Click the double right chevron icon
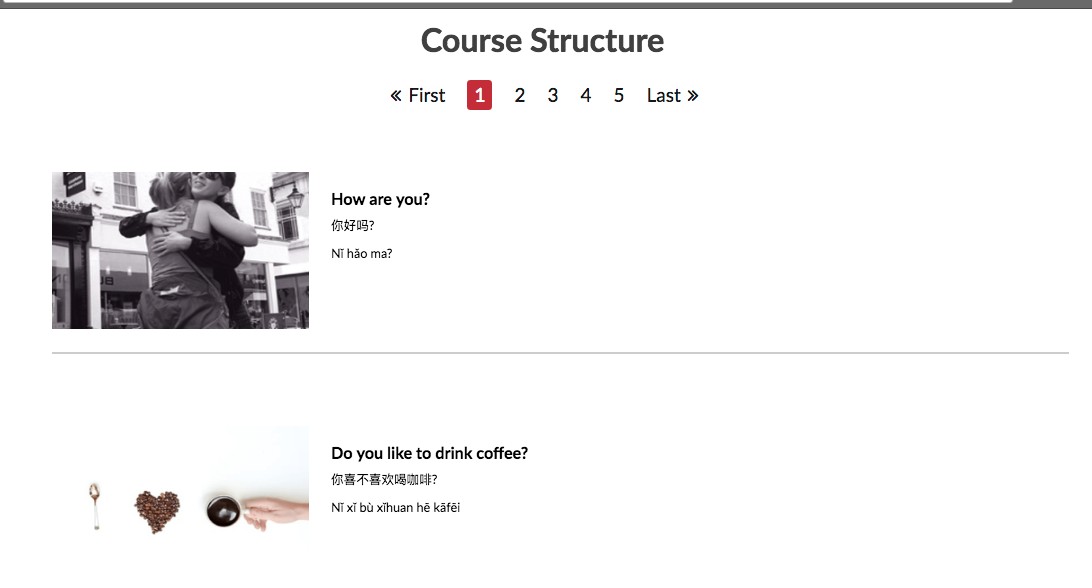The height and width of the screenshot is (588, 1092). (692, 96)
